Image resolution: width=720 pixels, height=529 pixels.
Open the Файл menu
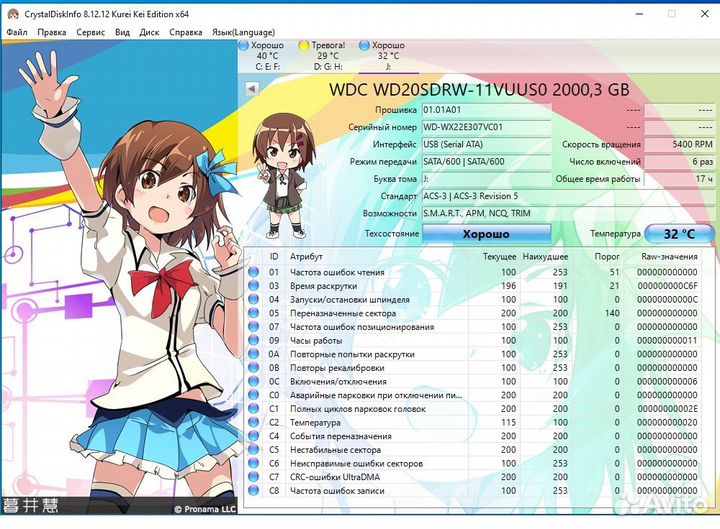[17, 32]
